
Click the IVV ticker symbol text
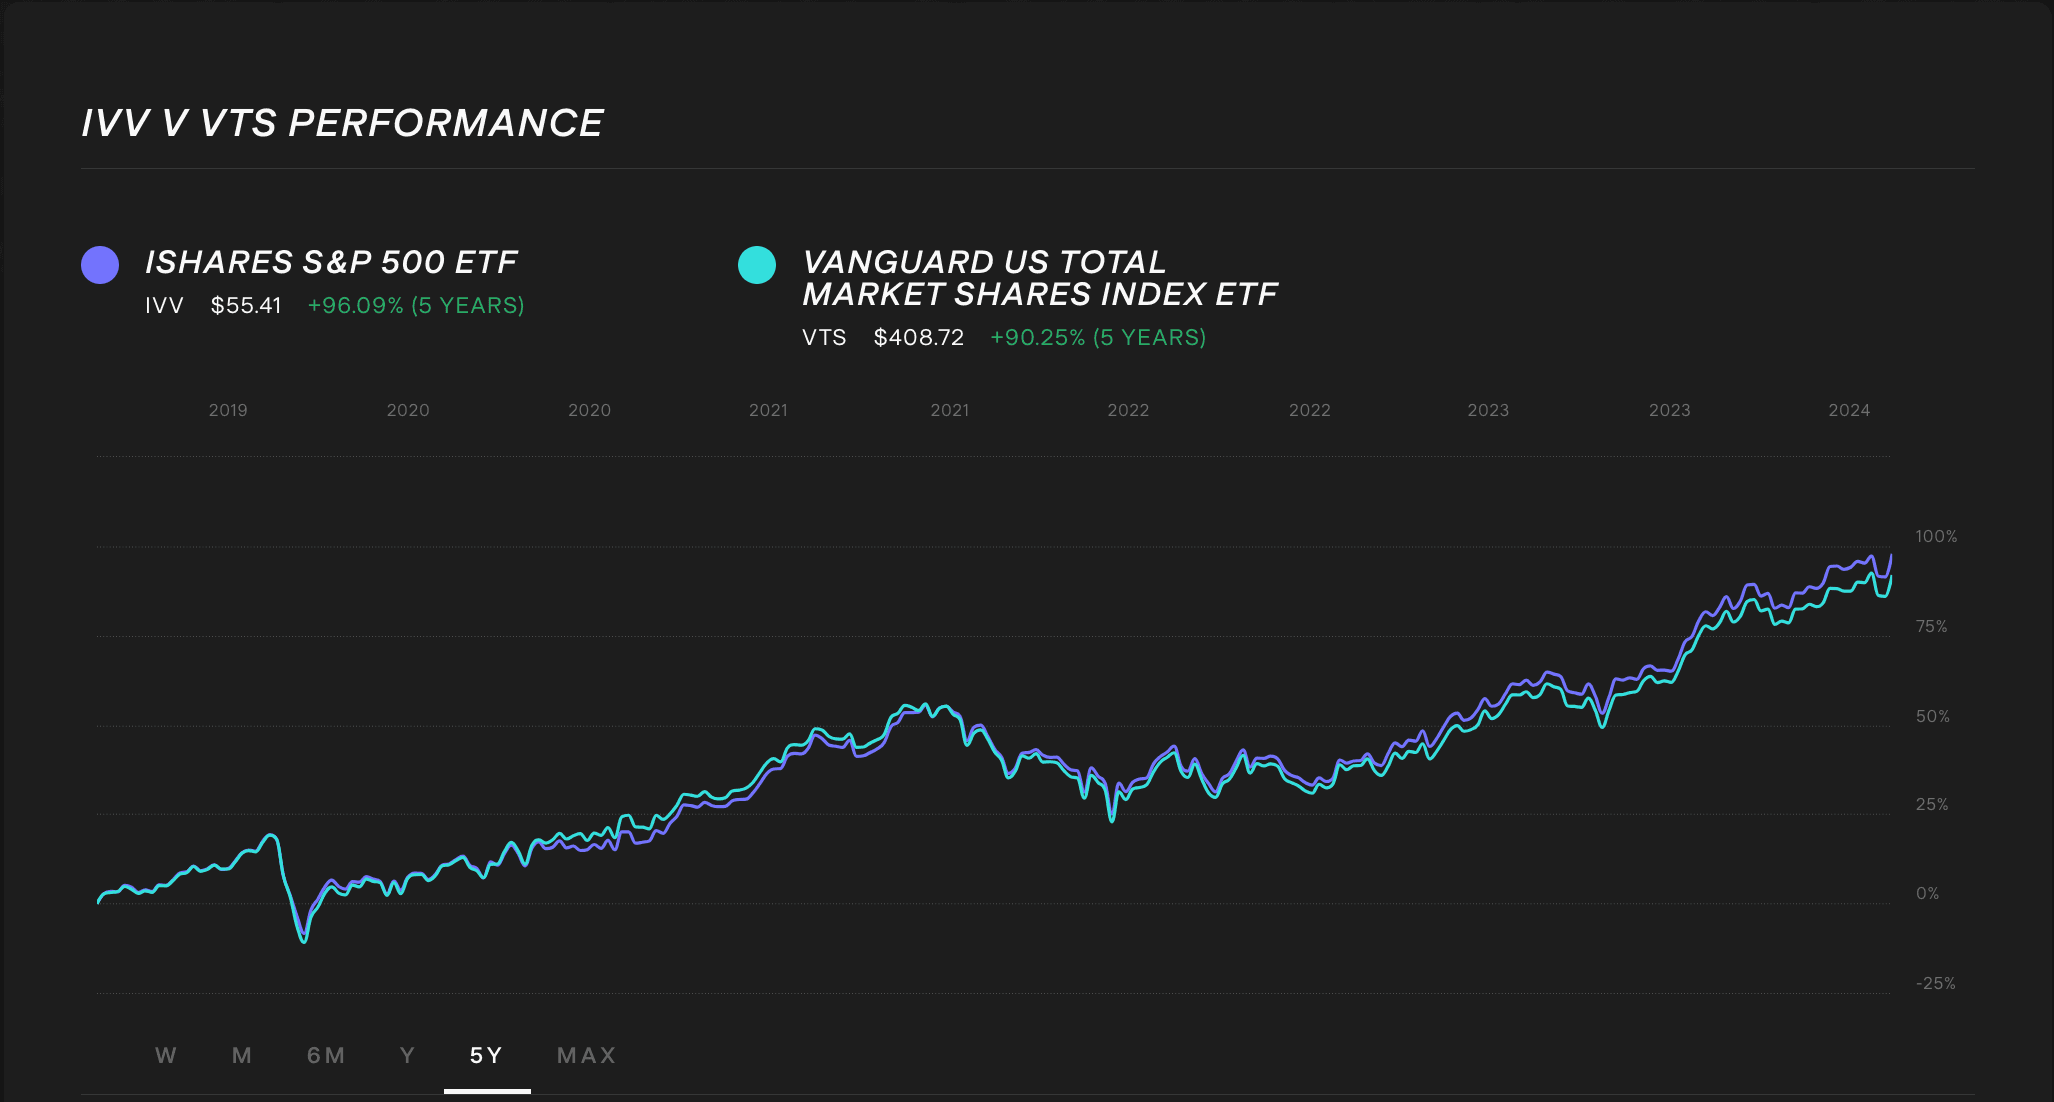pyautogui.click(x=165, y=305)
